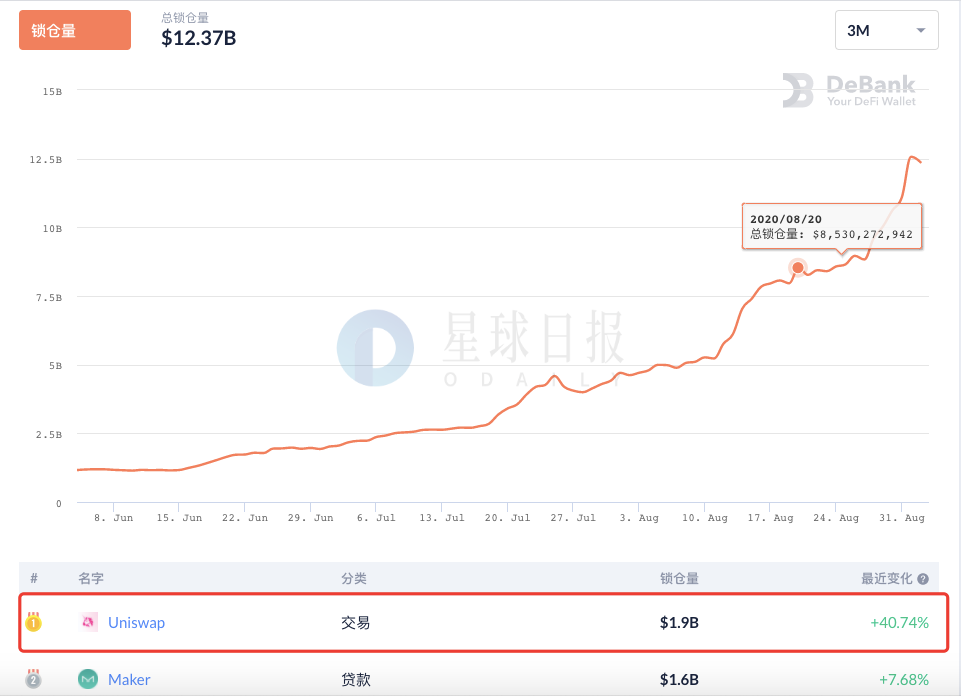961x696 pixels.
Task: Click the $8,530,272,942 tooltip value
Action: (x=862, y=234)
